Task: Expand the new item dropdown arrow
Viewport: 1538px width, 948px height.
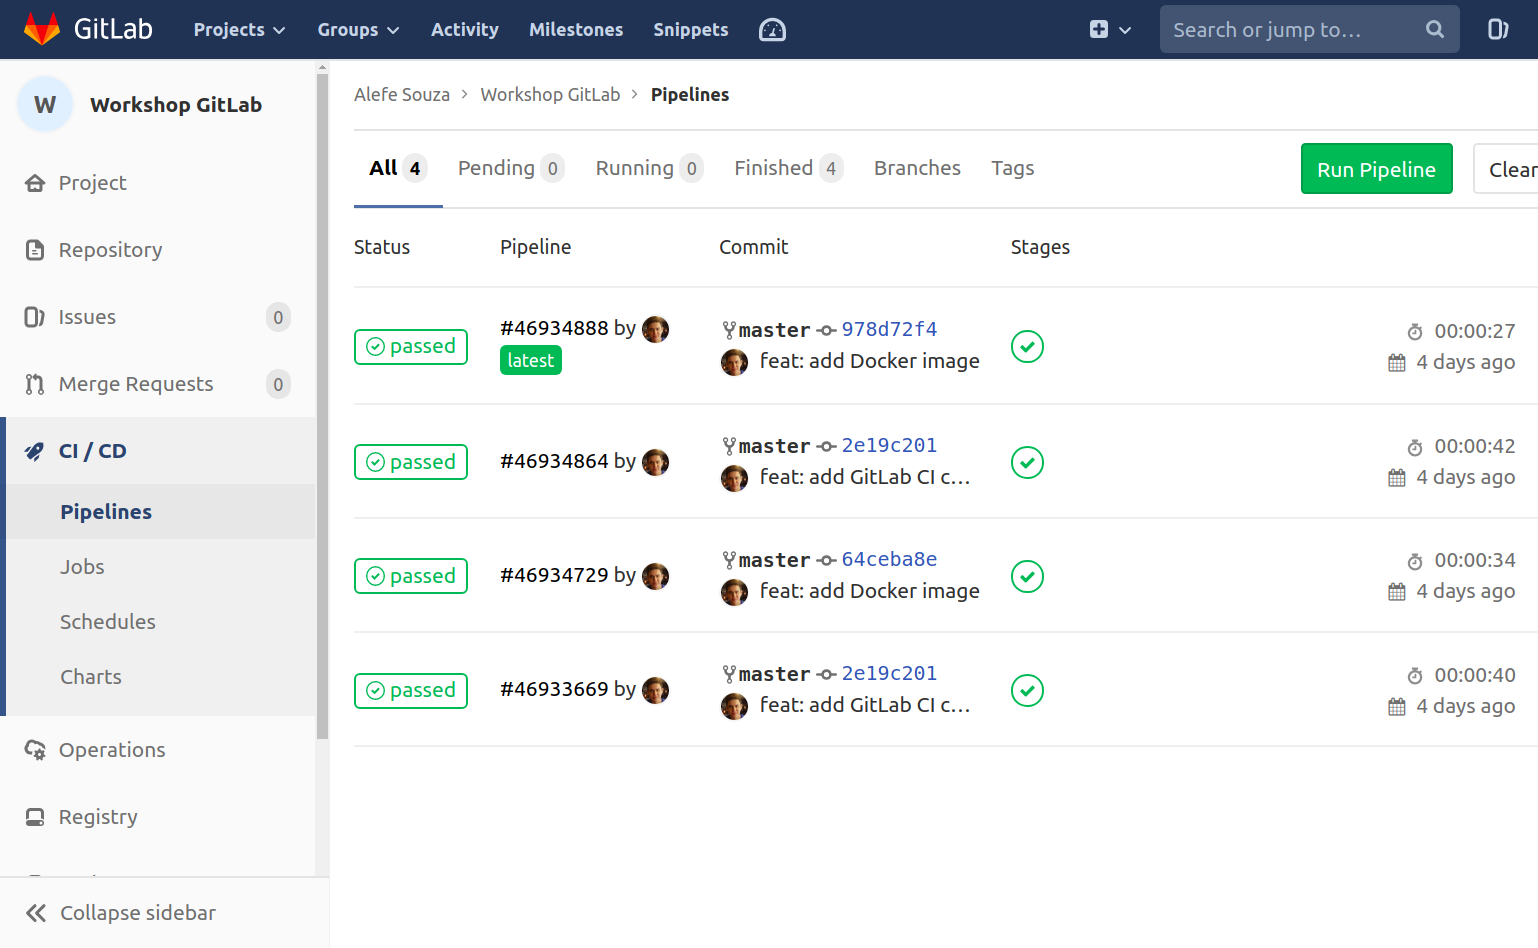Action: point(1125,30)
